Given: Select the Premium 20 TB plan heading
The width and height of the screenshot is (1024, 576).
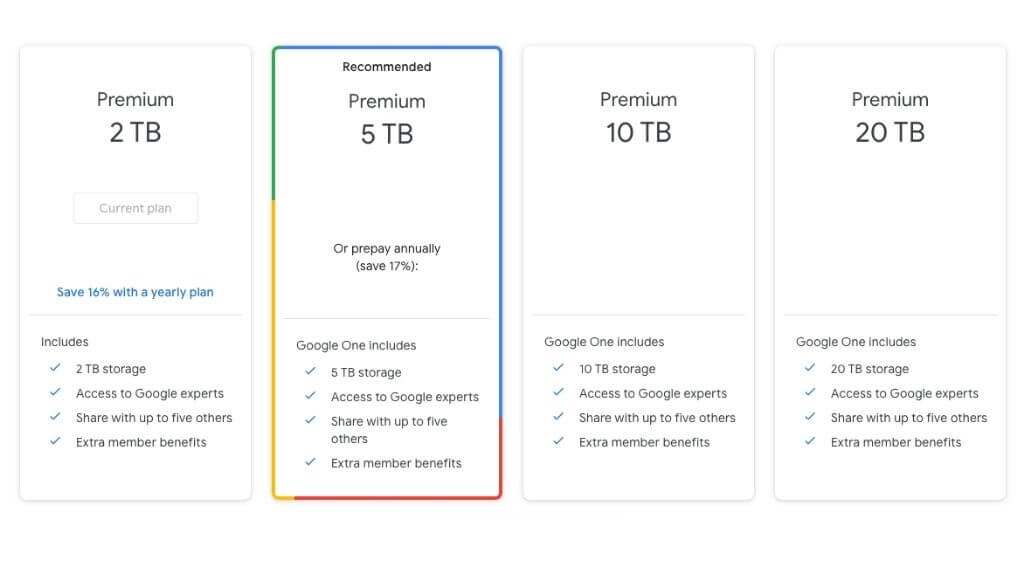Looking at the screenshot, I should [x=889, y=117].
